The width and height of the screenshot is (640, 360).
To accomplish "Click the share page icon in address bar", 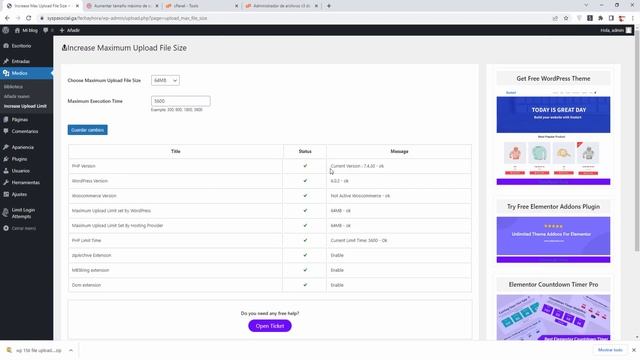I will click(555, 18).
